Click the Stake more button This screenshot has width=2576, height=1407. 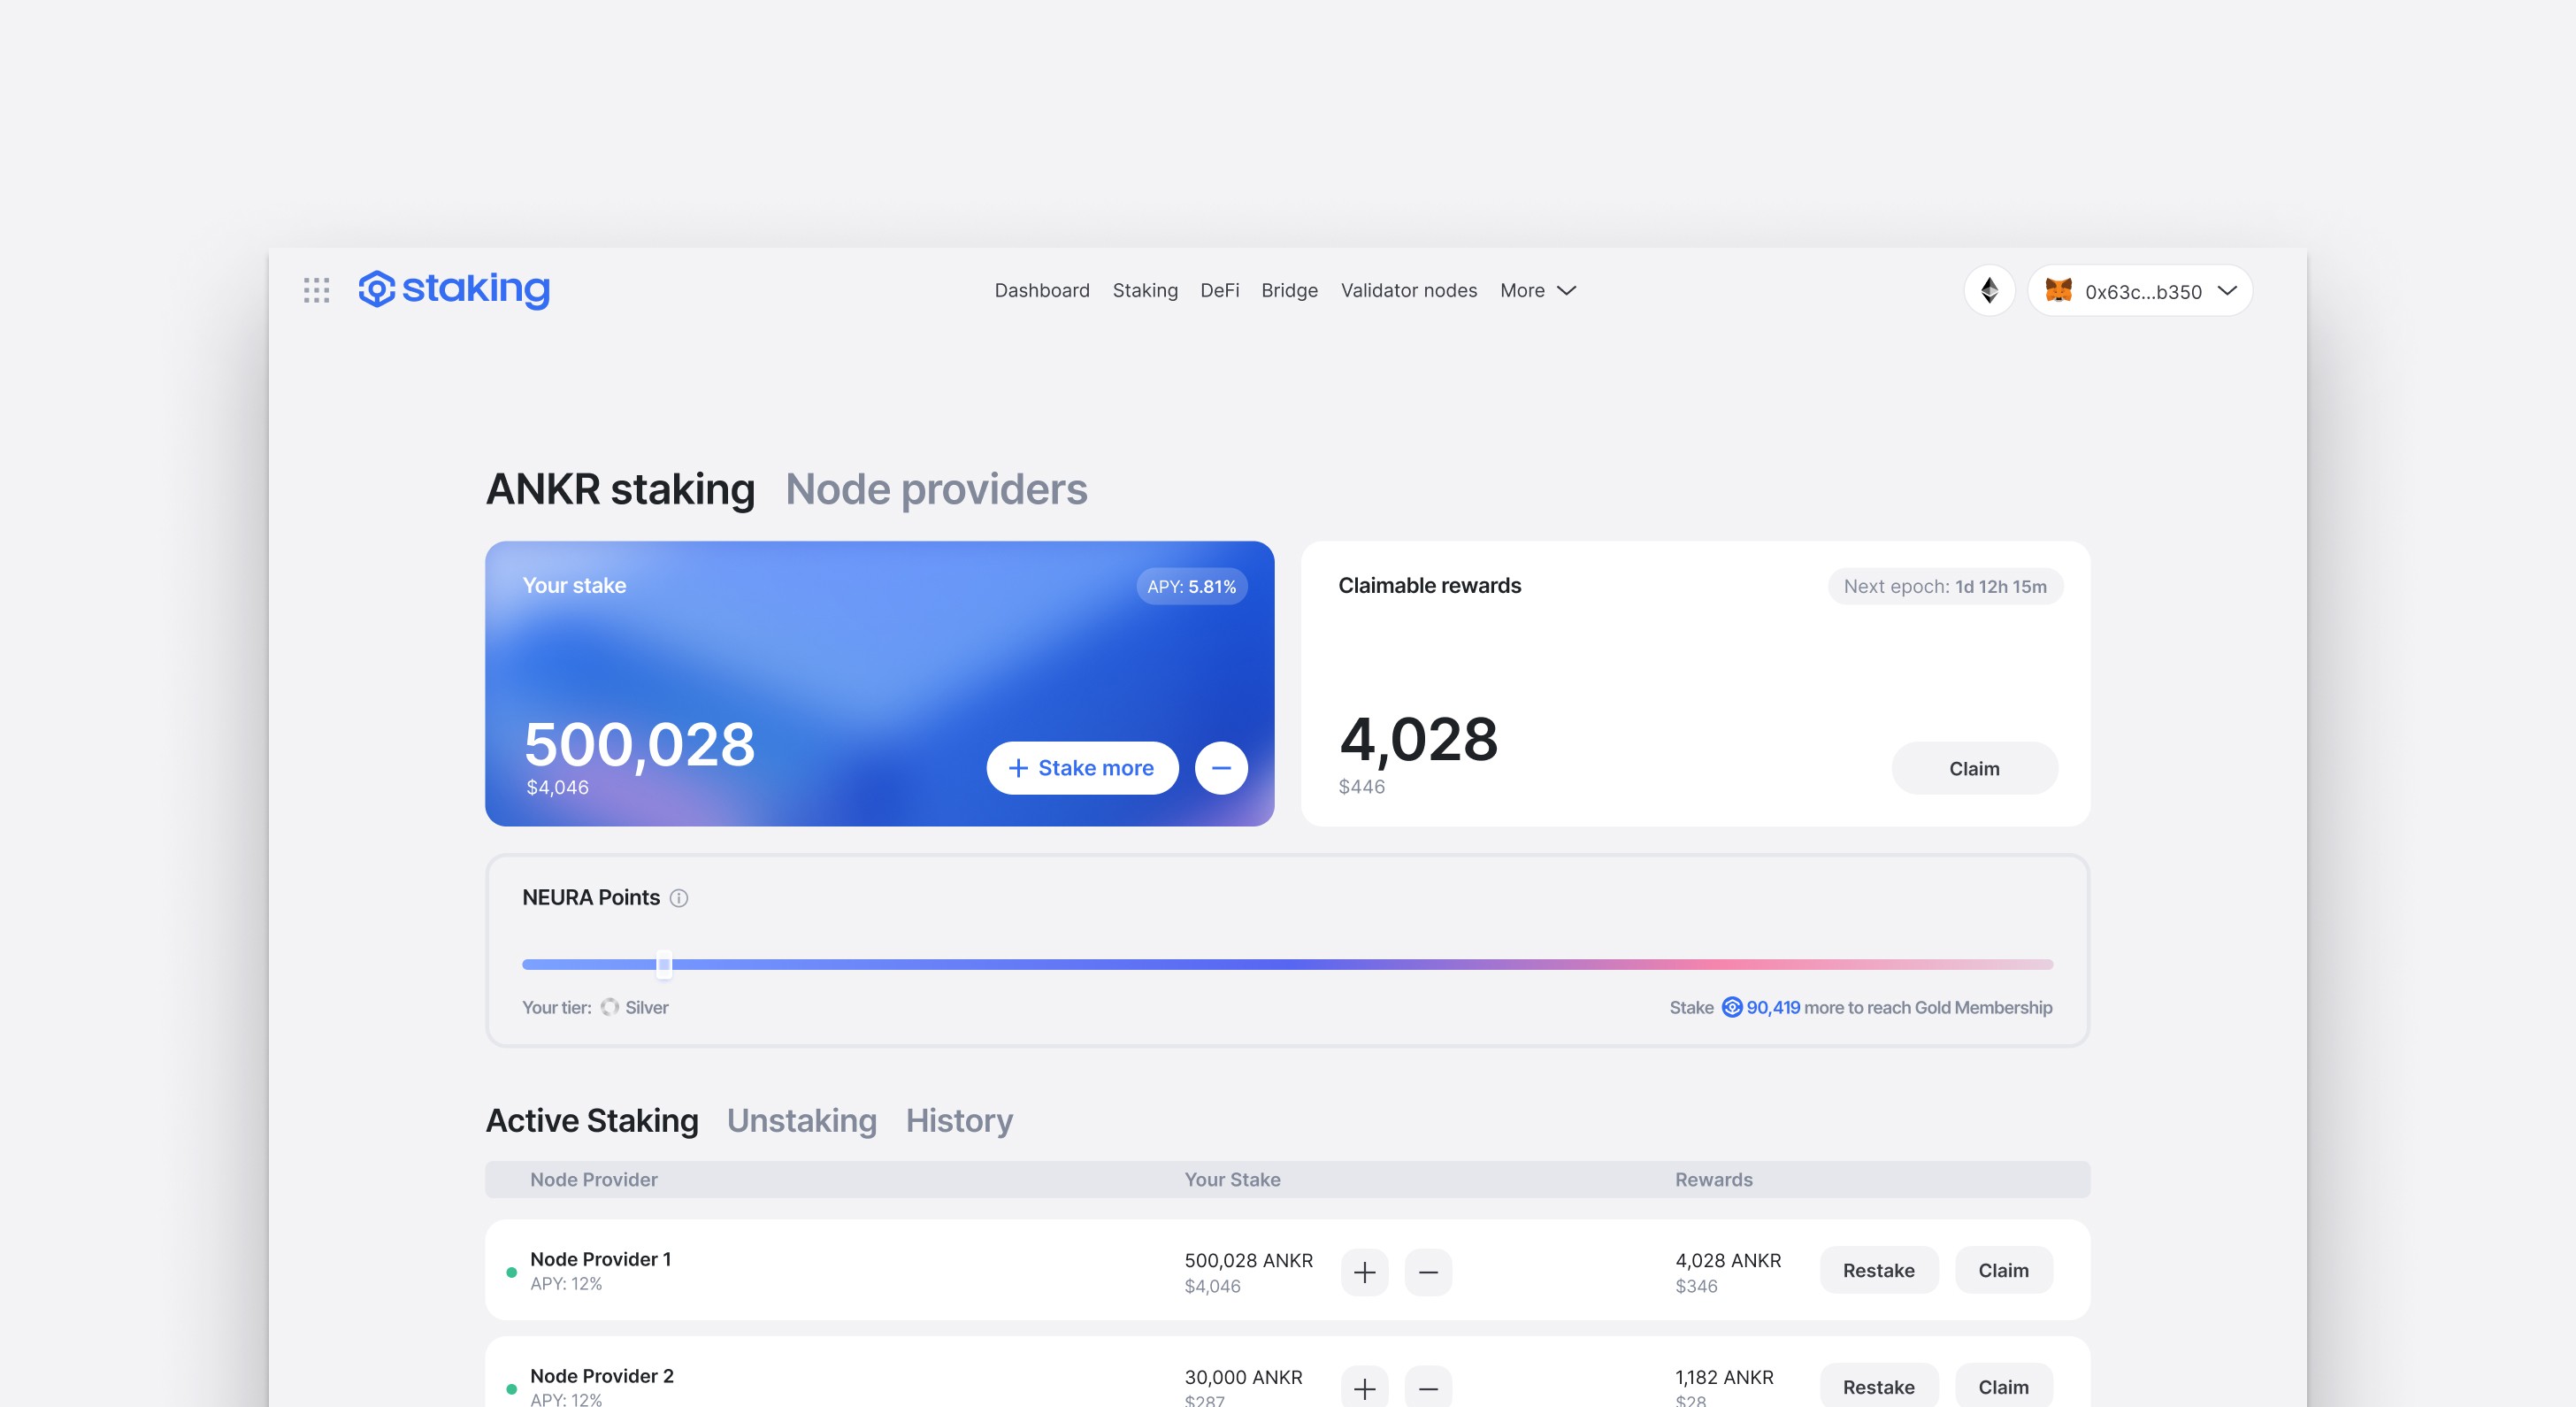(x=1082, y=768)
